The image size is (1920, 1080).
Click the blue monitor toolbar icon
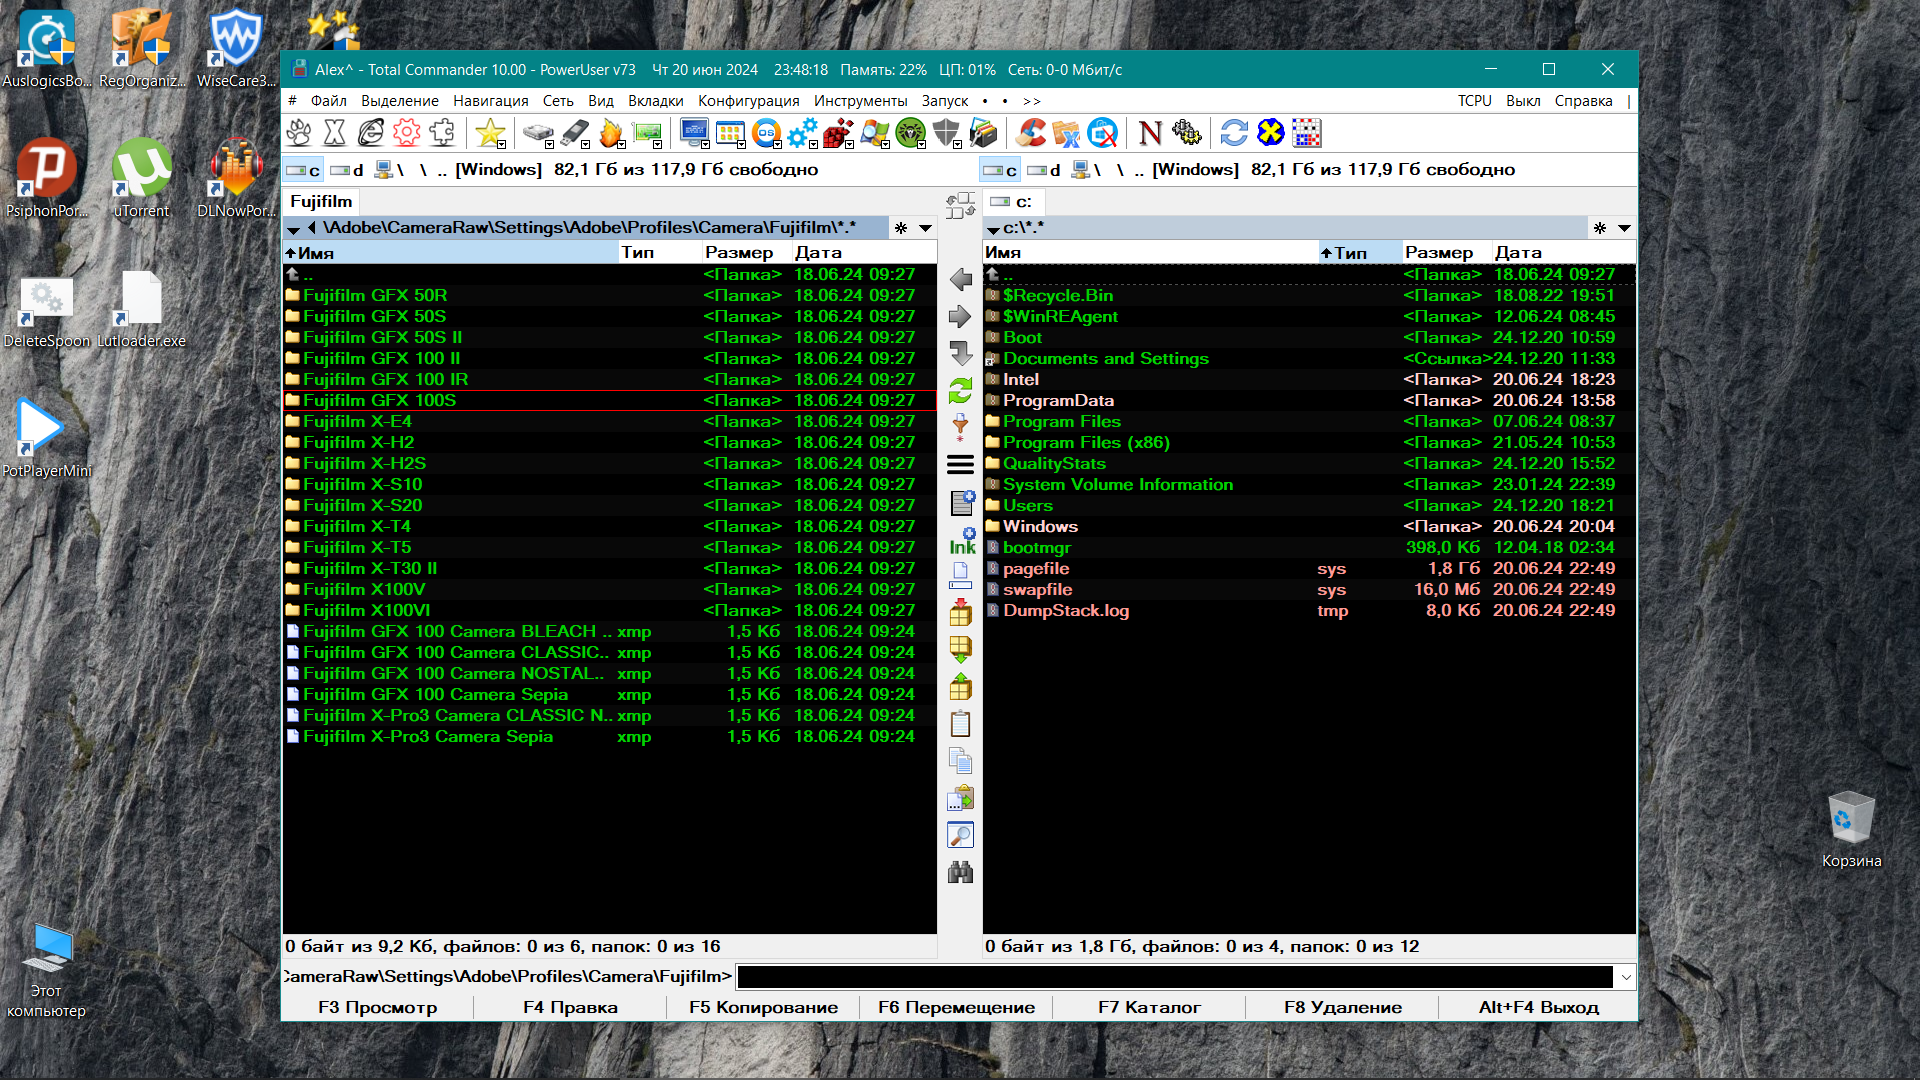tap(693, 133)
